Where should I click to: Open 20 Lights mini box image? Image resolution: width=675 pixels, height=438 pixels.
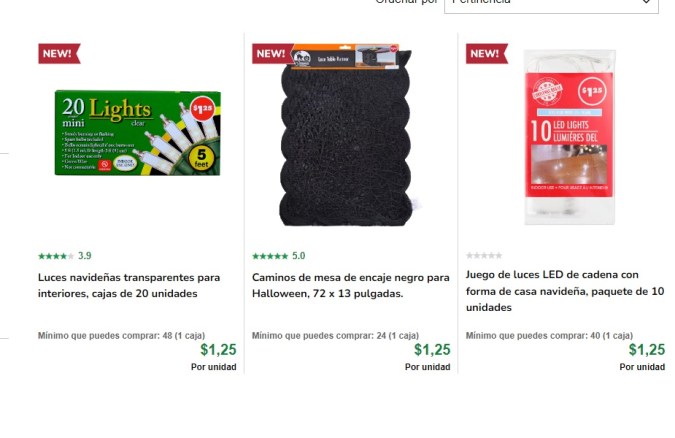[138, 133]
